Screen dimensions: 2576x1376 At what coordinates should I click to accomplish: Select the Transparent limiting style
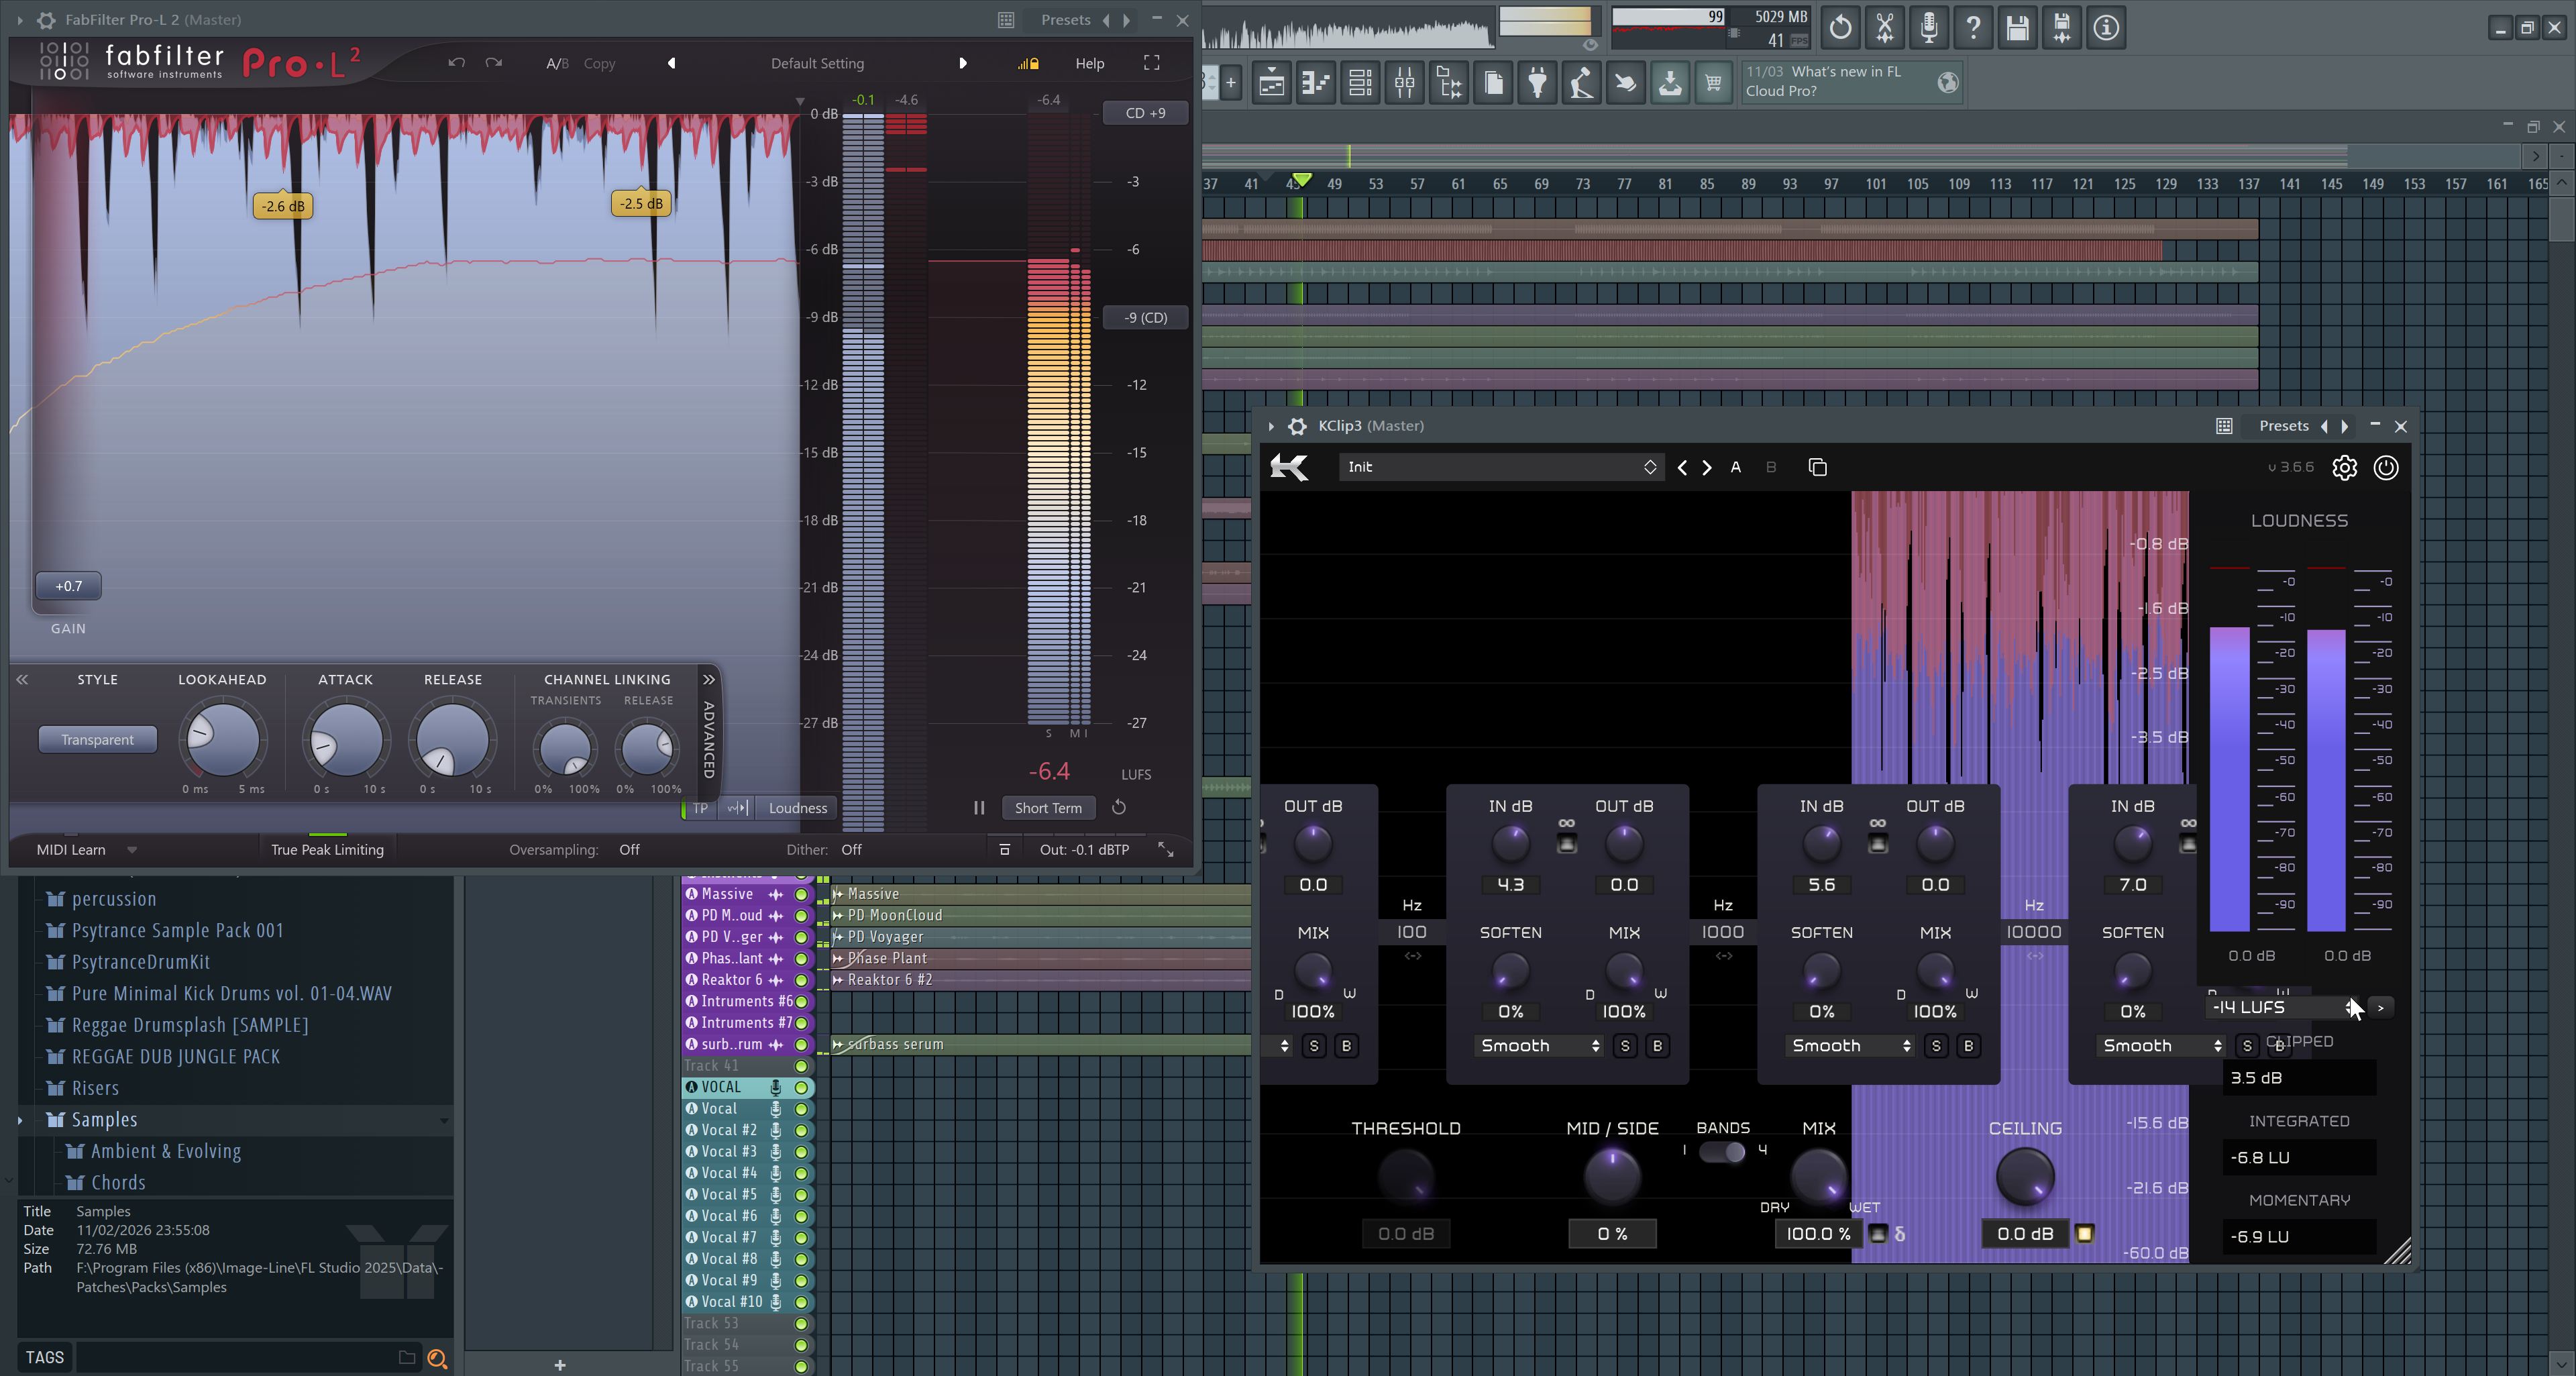point(97,739)
